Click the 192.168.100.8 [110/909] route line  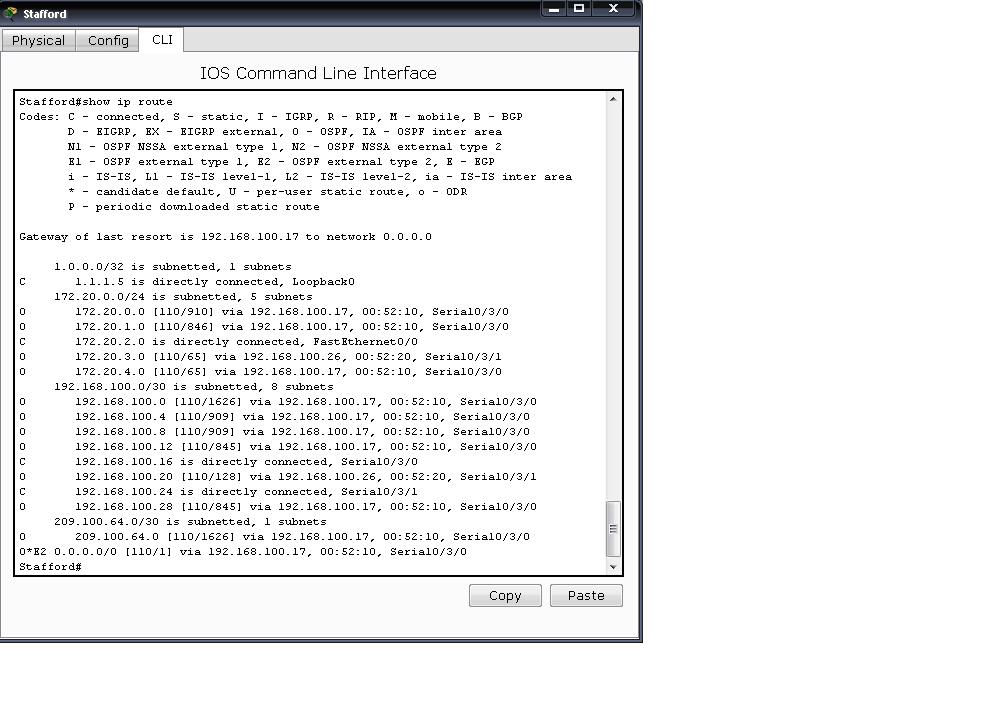pyautogui.click(x=274, y=432)
